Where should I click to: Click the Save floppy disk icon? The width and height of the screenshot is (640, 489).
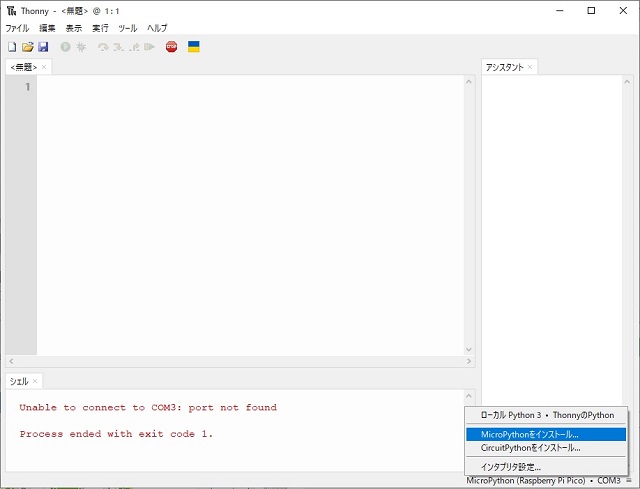tap(43, 47)
